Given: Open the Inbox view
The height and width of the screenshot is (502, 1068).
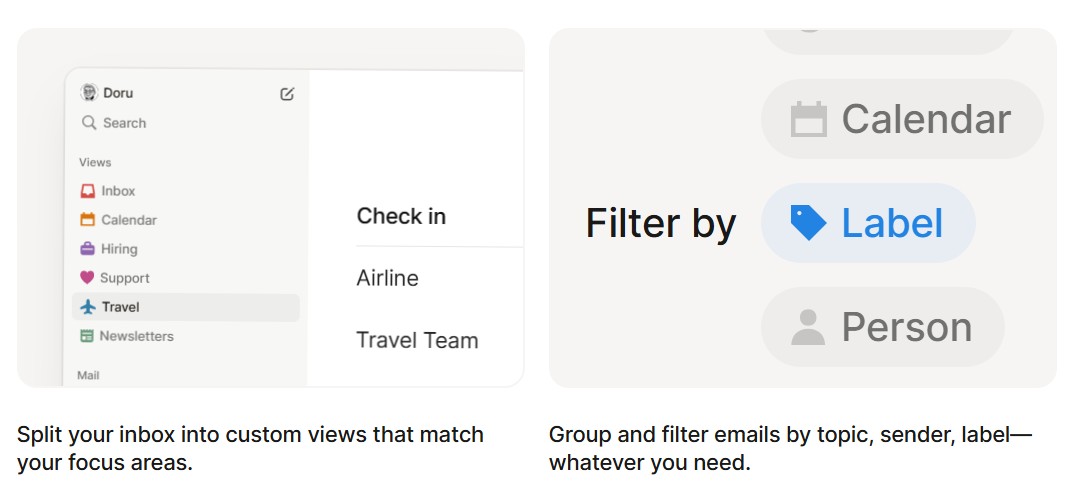Looking at the screenshot, I should click(118, 191).
